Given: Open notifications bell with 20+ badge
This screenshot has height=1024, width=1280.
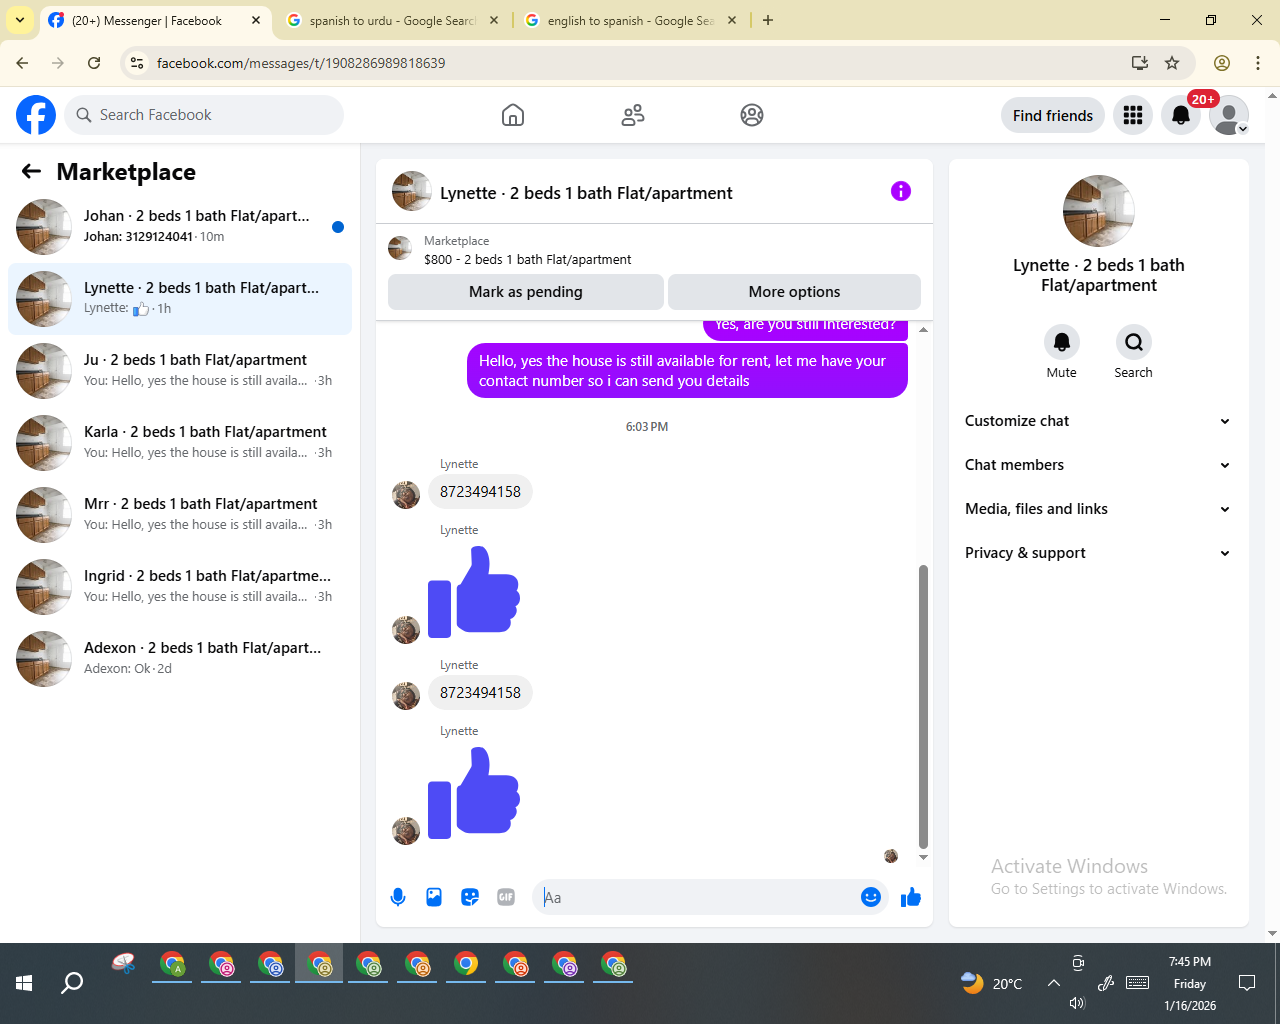Looking at the screenshot, I should click(1181, 115).
